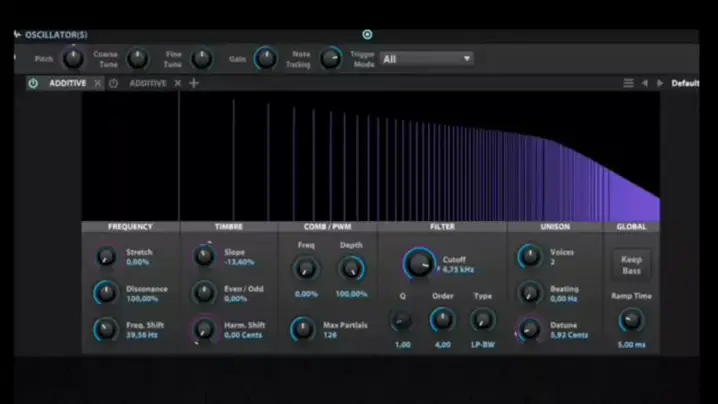Click the Pitch knob

tap(73, 59)
